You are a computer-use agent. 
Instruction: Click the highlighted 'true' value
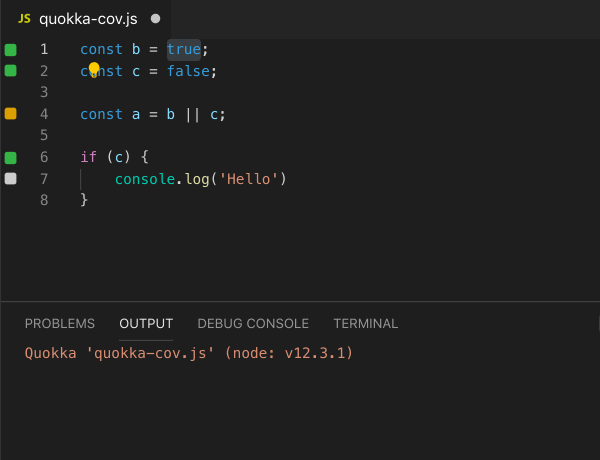[x=184, y=49]
